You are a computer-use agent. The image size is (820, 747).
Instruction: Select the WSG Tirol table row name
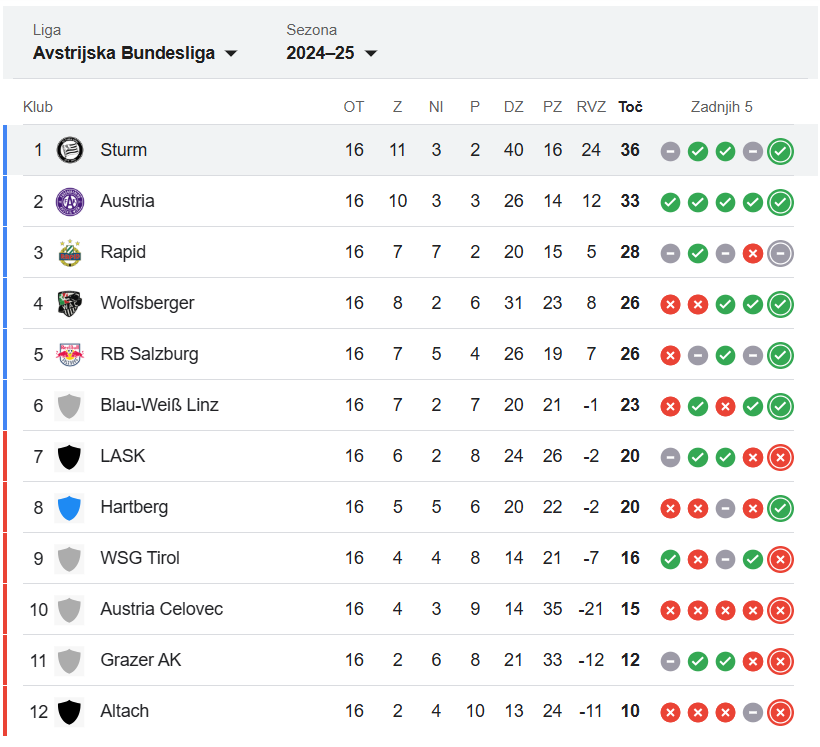(x=140, y=558)
